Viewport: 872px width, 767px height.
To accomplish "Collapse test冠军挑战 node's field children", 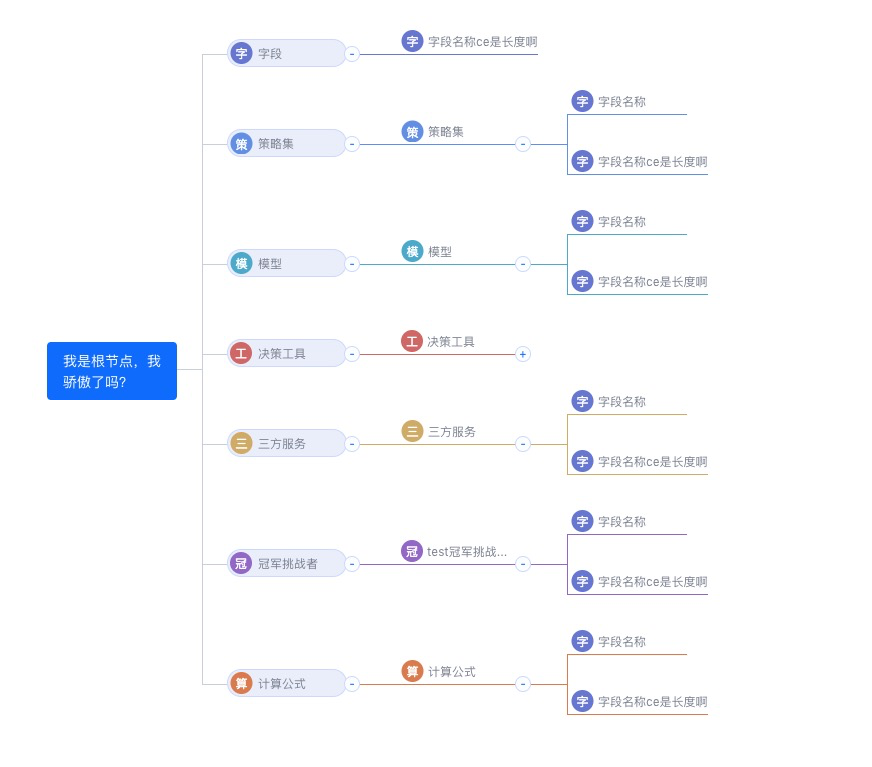I will tap(523, 565).
